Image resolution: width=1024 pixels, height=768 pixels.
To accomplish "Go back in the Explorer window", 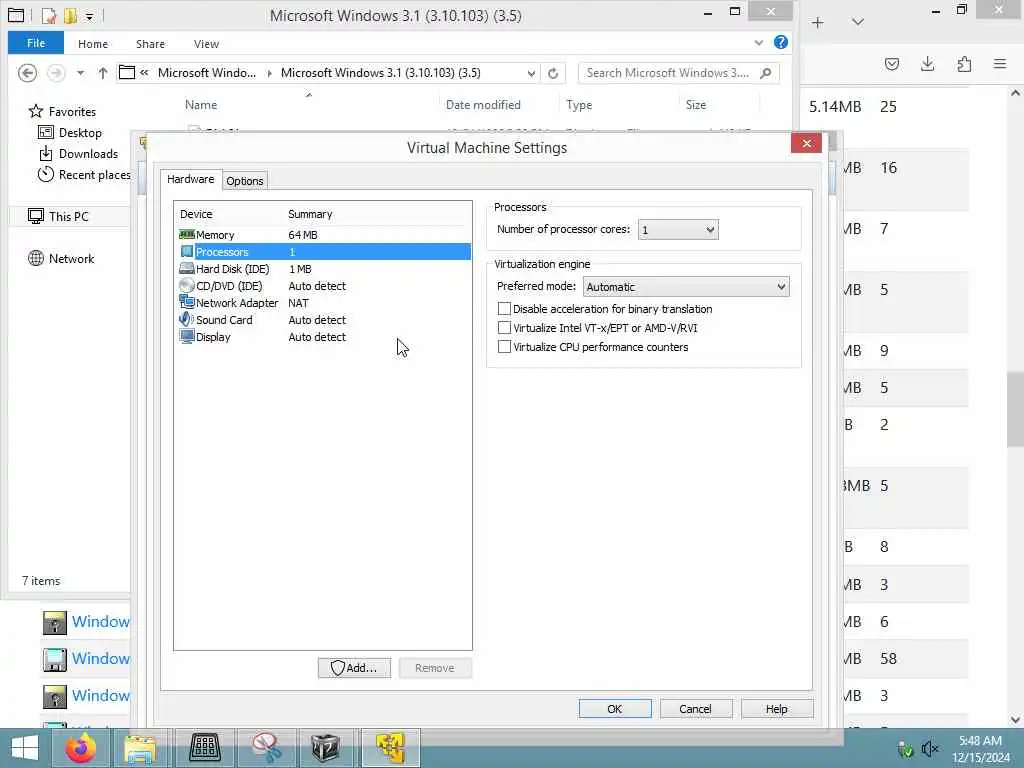I will click(x=27, y=73).
